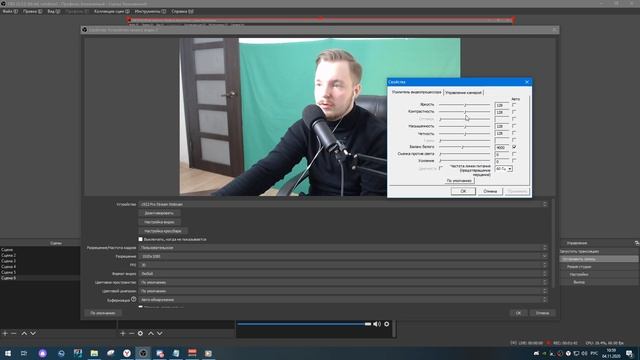Open Task View on the taskbar

coord(24,353)
